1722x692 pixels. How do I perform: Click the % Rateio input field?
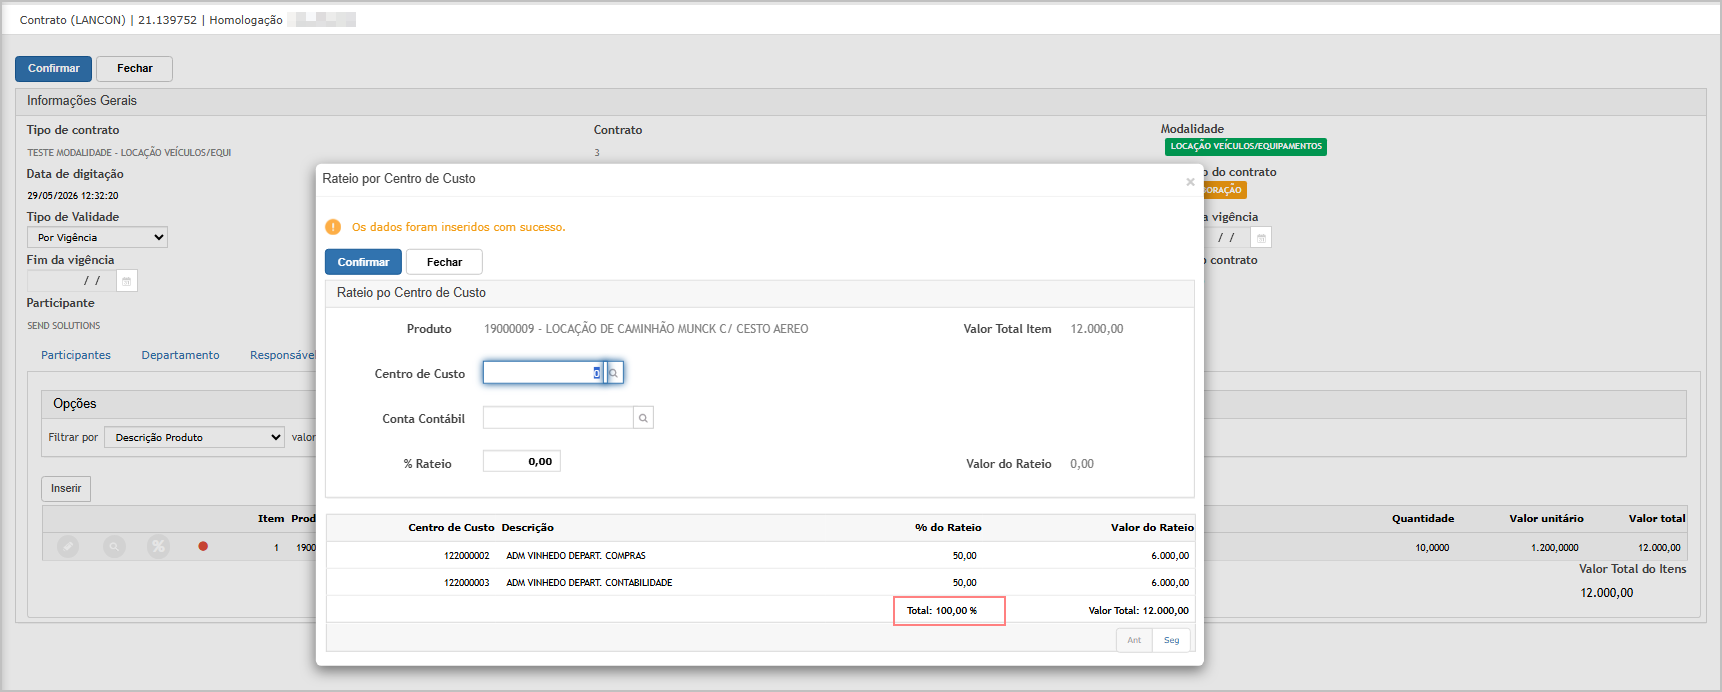click(x=521, y=461)
